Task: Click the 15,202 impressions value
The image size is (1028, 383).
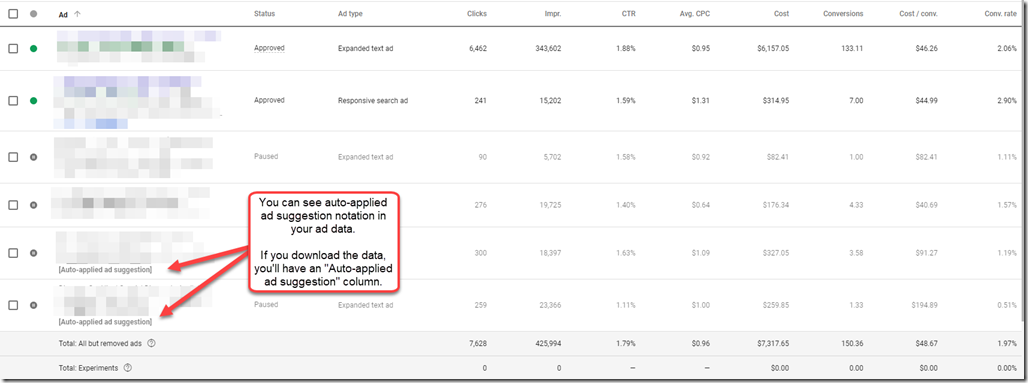Action: point(550,101)
